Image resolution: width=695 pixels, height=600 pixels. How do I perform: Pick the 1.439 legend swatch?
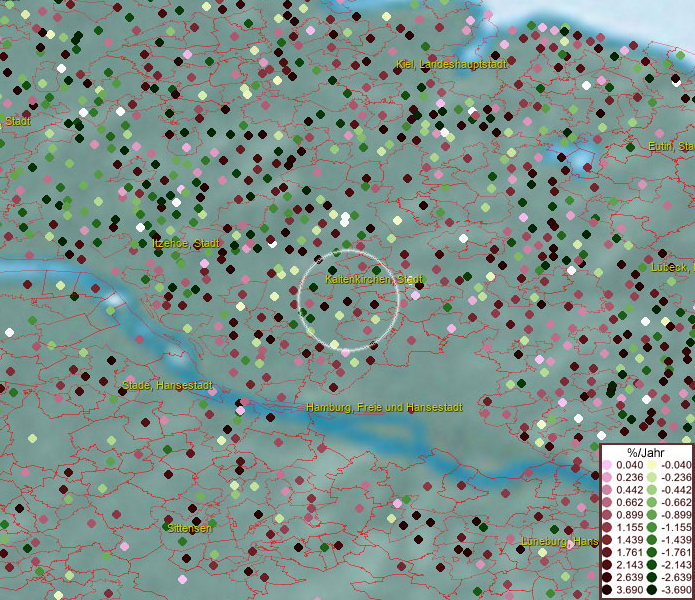coord(607,540)
